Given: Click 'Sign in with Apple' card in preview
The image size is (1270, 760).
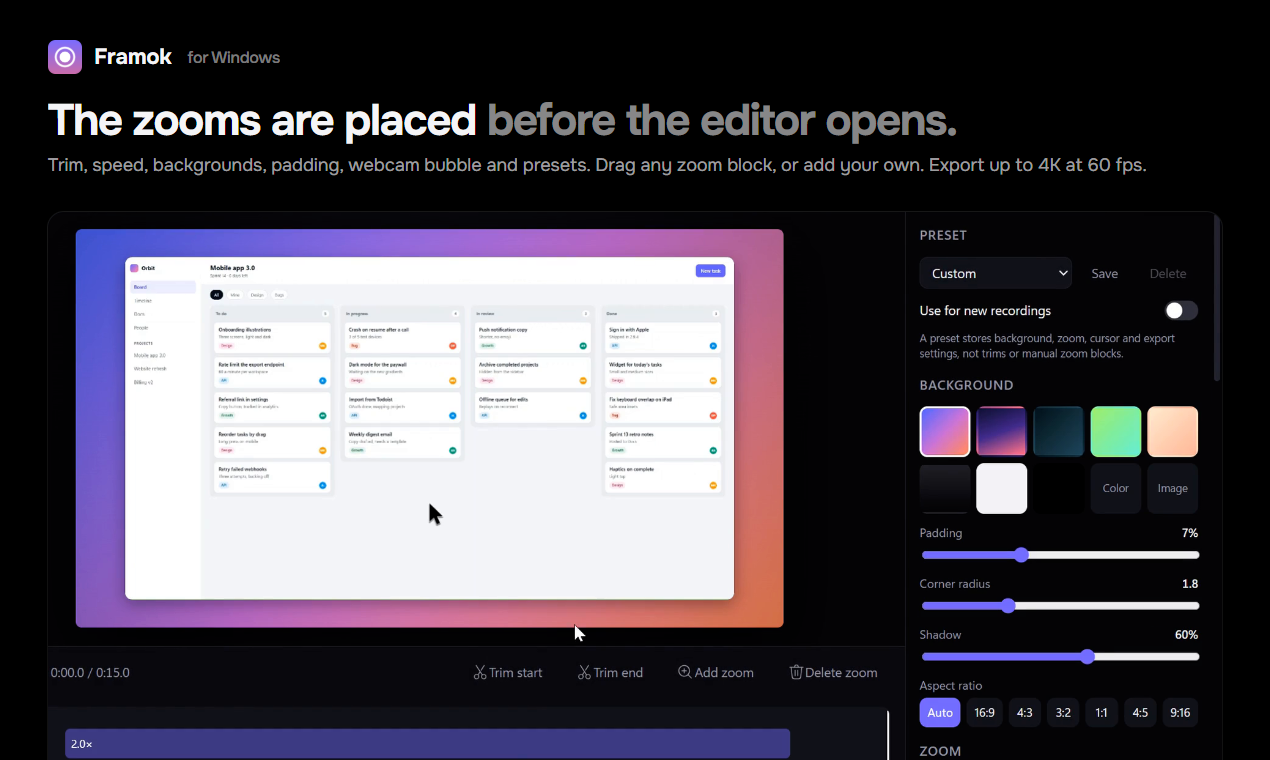Looking at the screenshot, I should (663, 336).
